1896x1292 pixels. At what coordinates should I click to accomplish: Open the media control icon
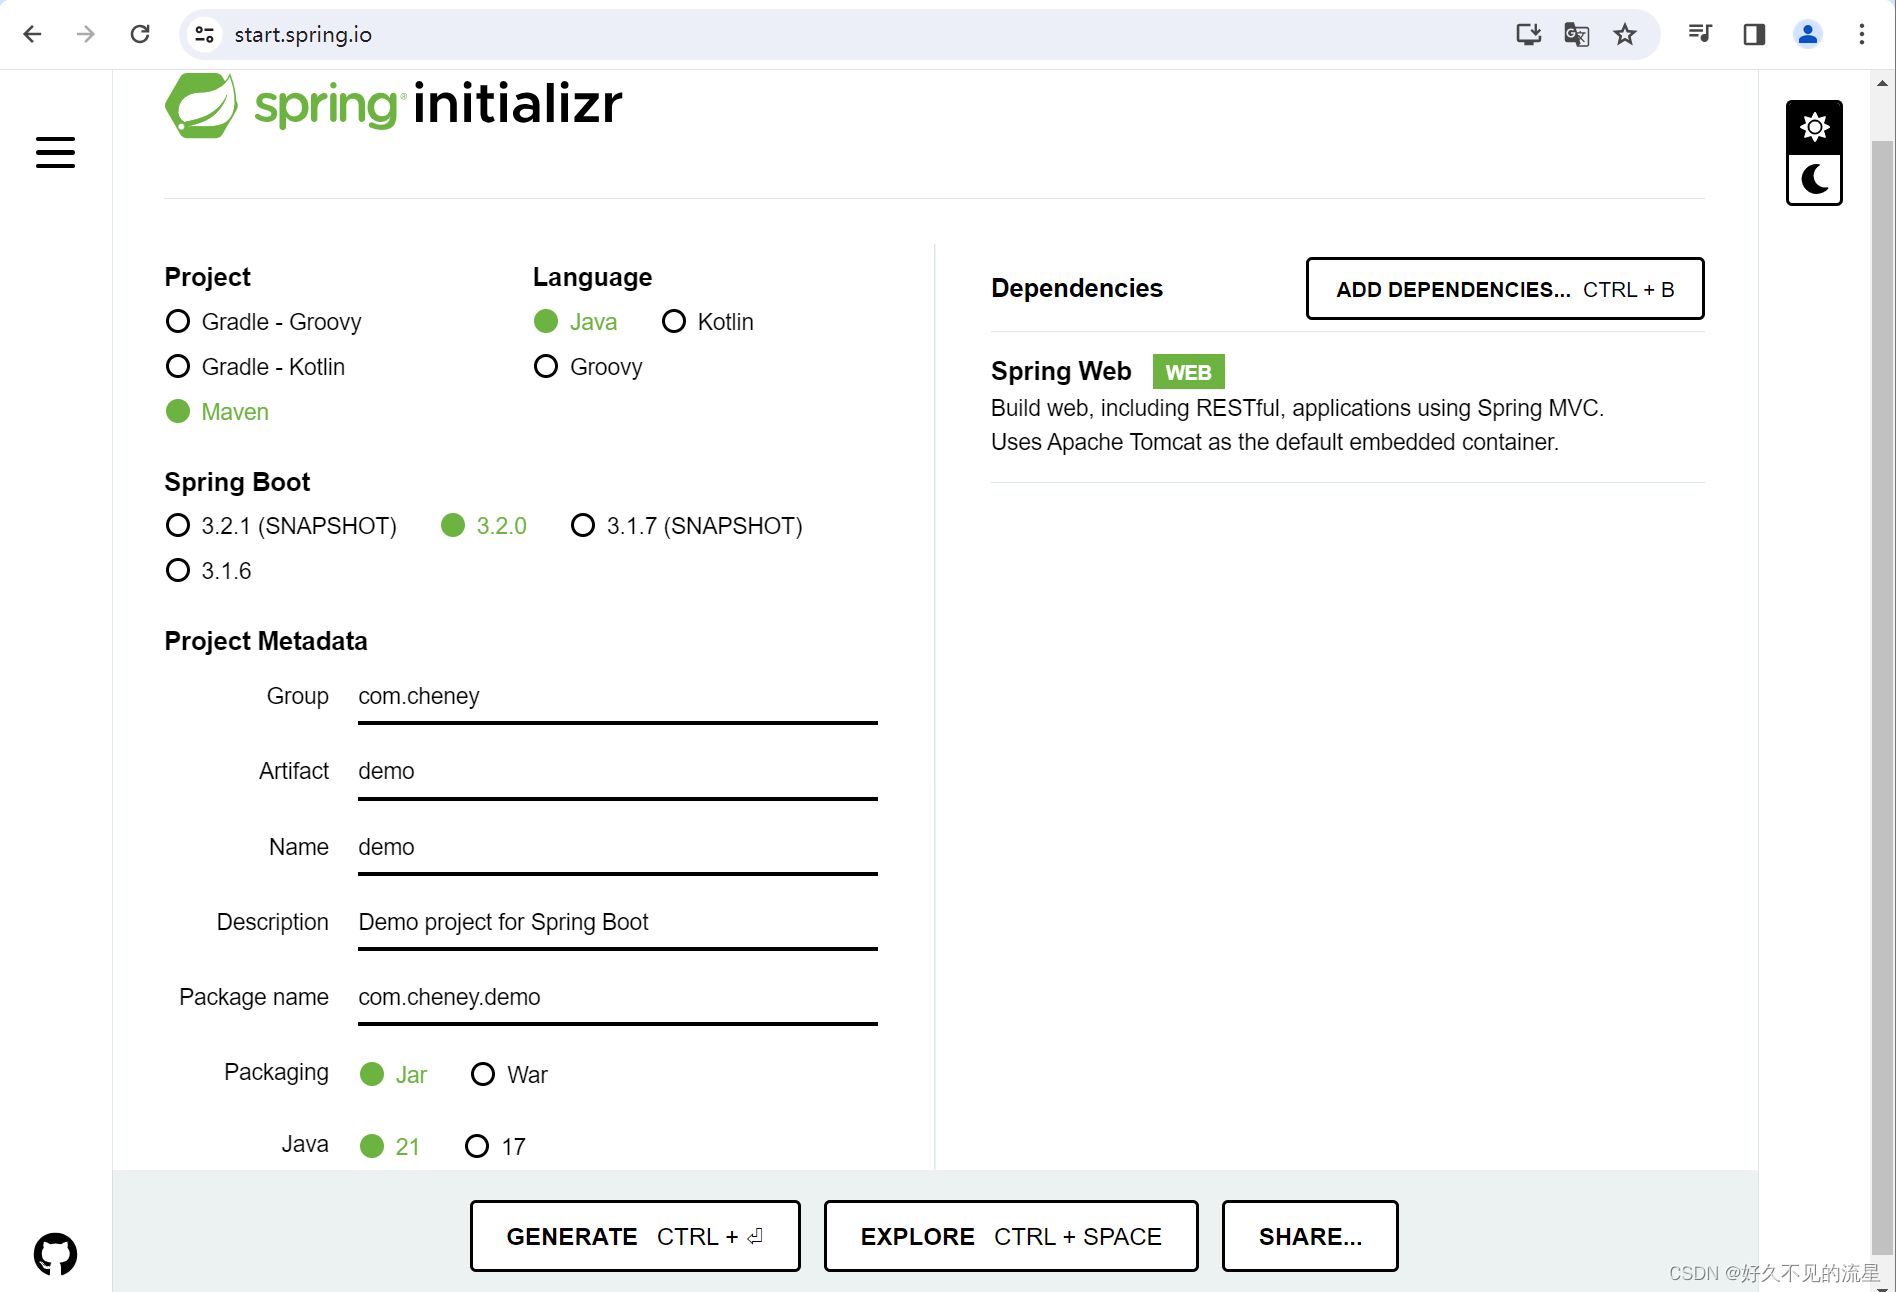1700,34
